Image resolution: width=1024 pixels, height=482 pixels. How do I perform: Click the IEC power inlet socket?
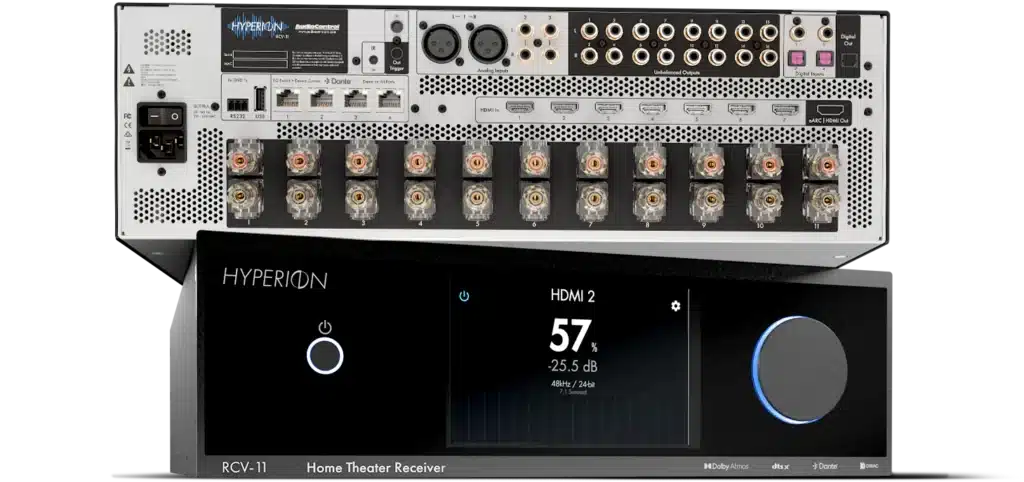pyautogui.click(x=162, y=144)
